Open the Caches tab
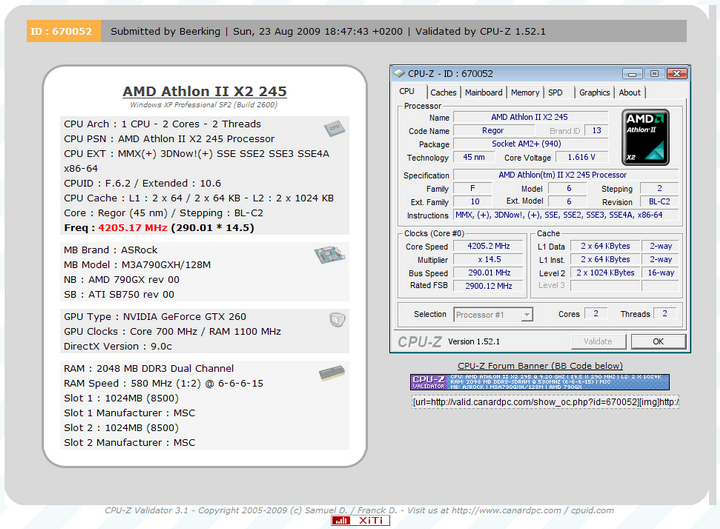The height and width of the screenshot is (529, 720). pyautogui.click(x=443, y=92)
